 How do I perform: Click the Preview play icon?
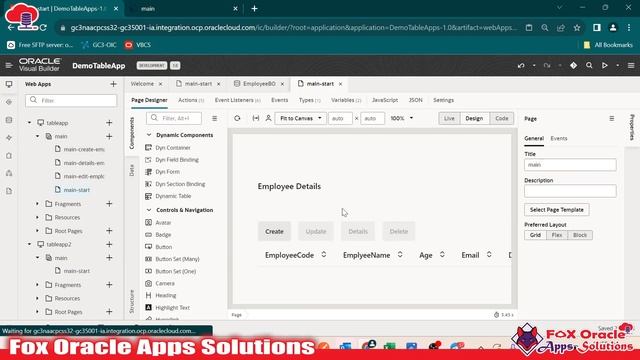pos(605,65)
